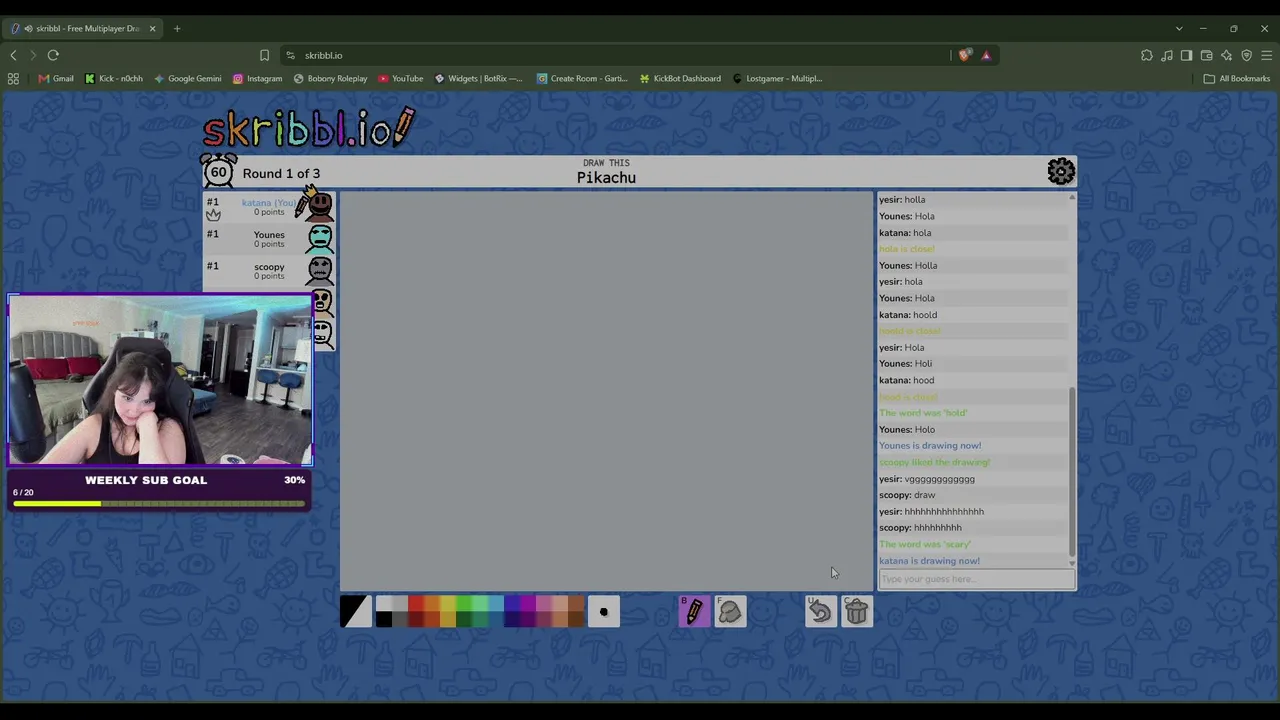Screen dimensions: 1280x720
Task: Go forward in the browser
Action: pyautogui.click(x=32, y=55)
